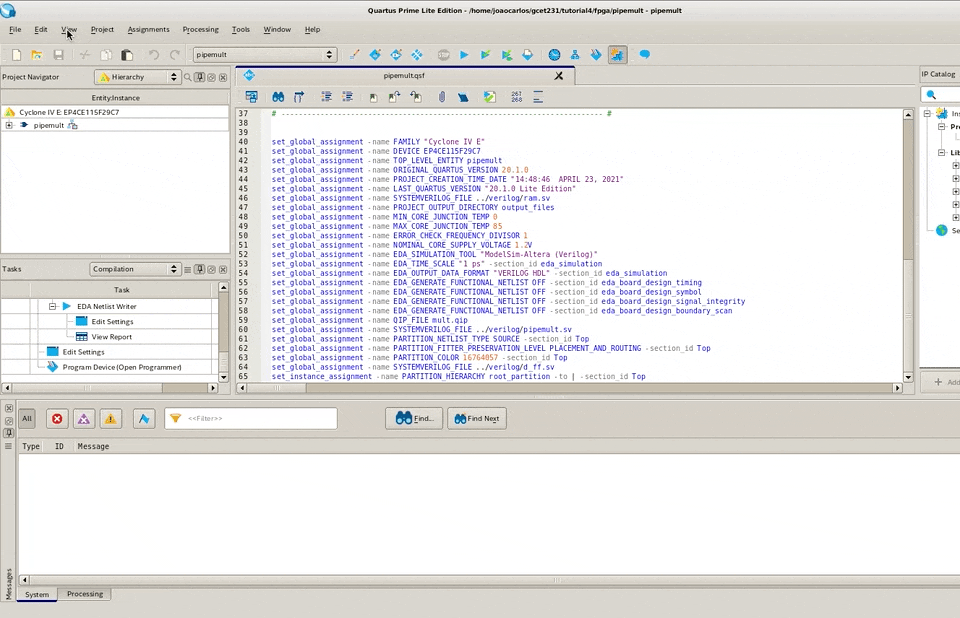The height and width of the screenshot is (618, 960).
Task: Click the Find Next button
Action: click(x=477, y=418)
